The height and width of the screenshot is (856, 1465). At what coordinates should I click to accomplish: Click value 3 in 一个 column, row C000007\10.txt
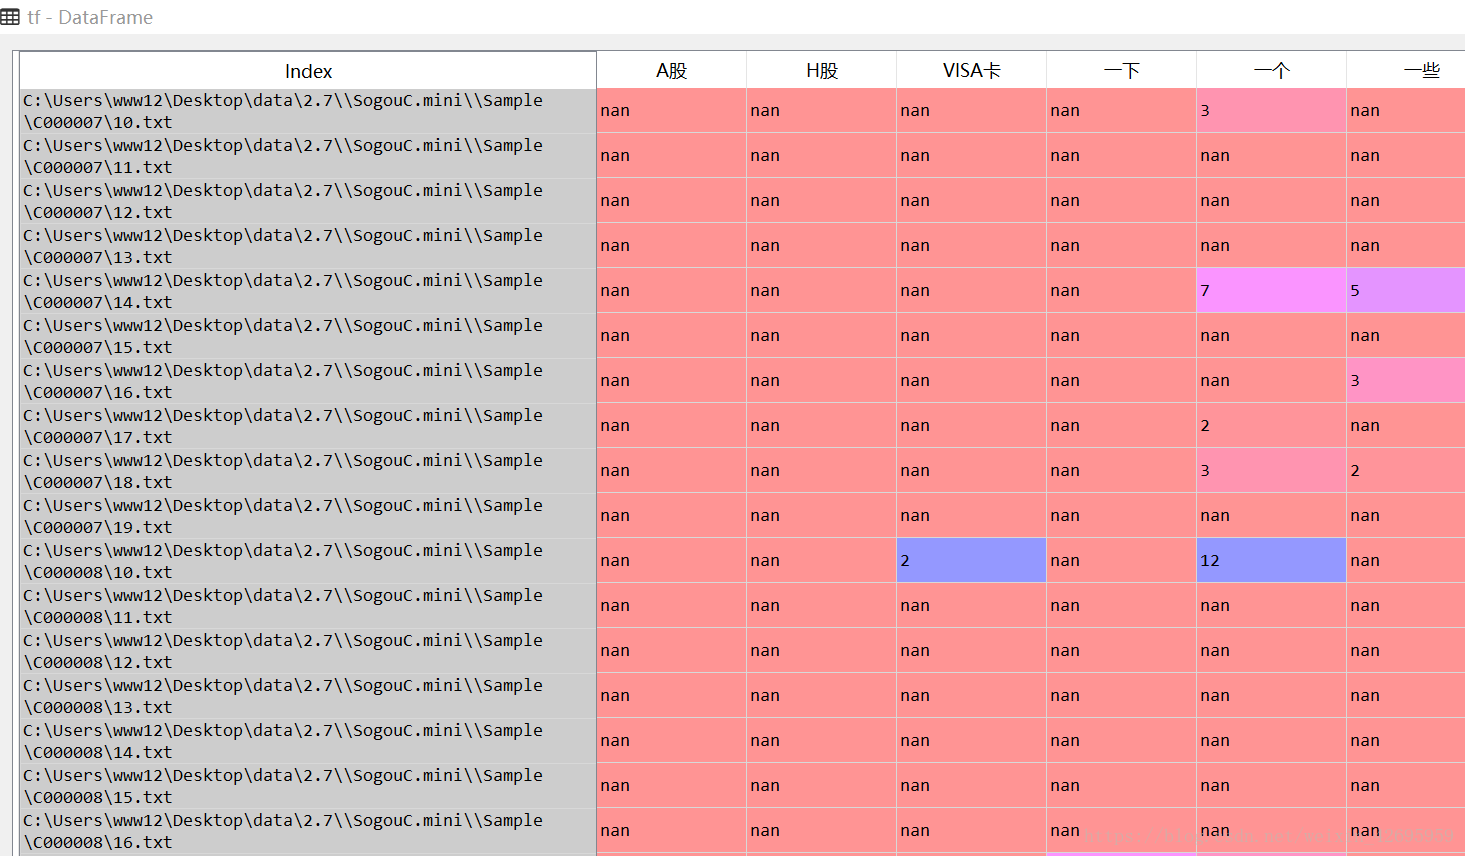1272,111
